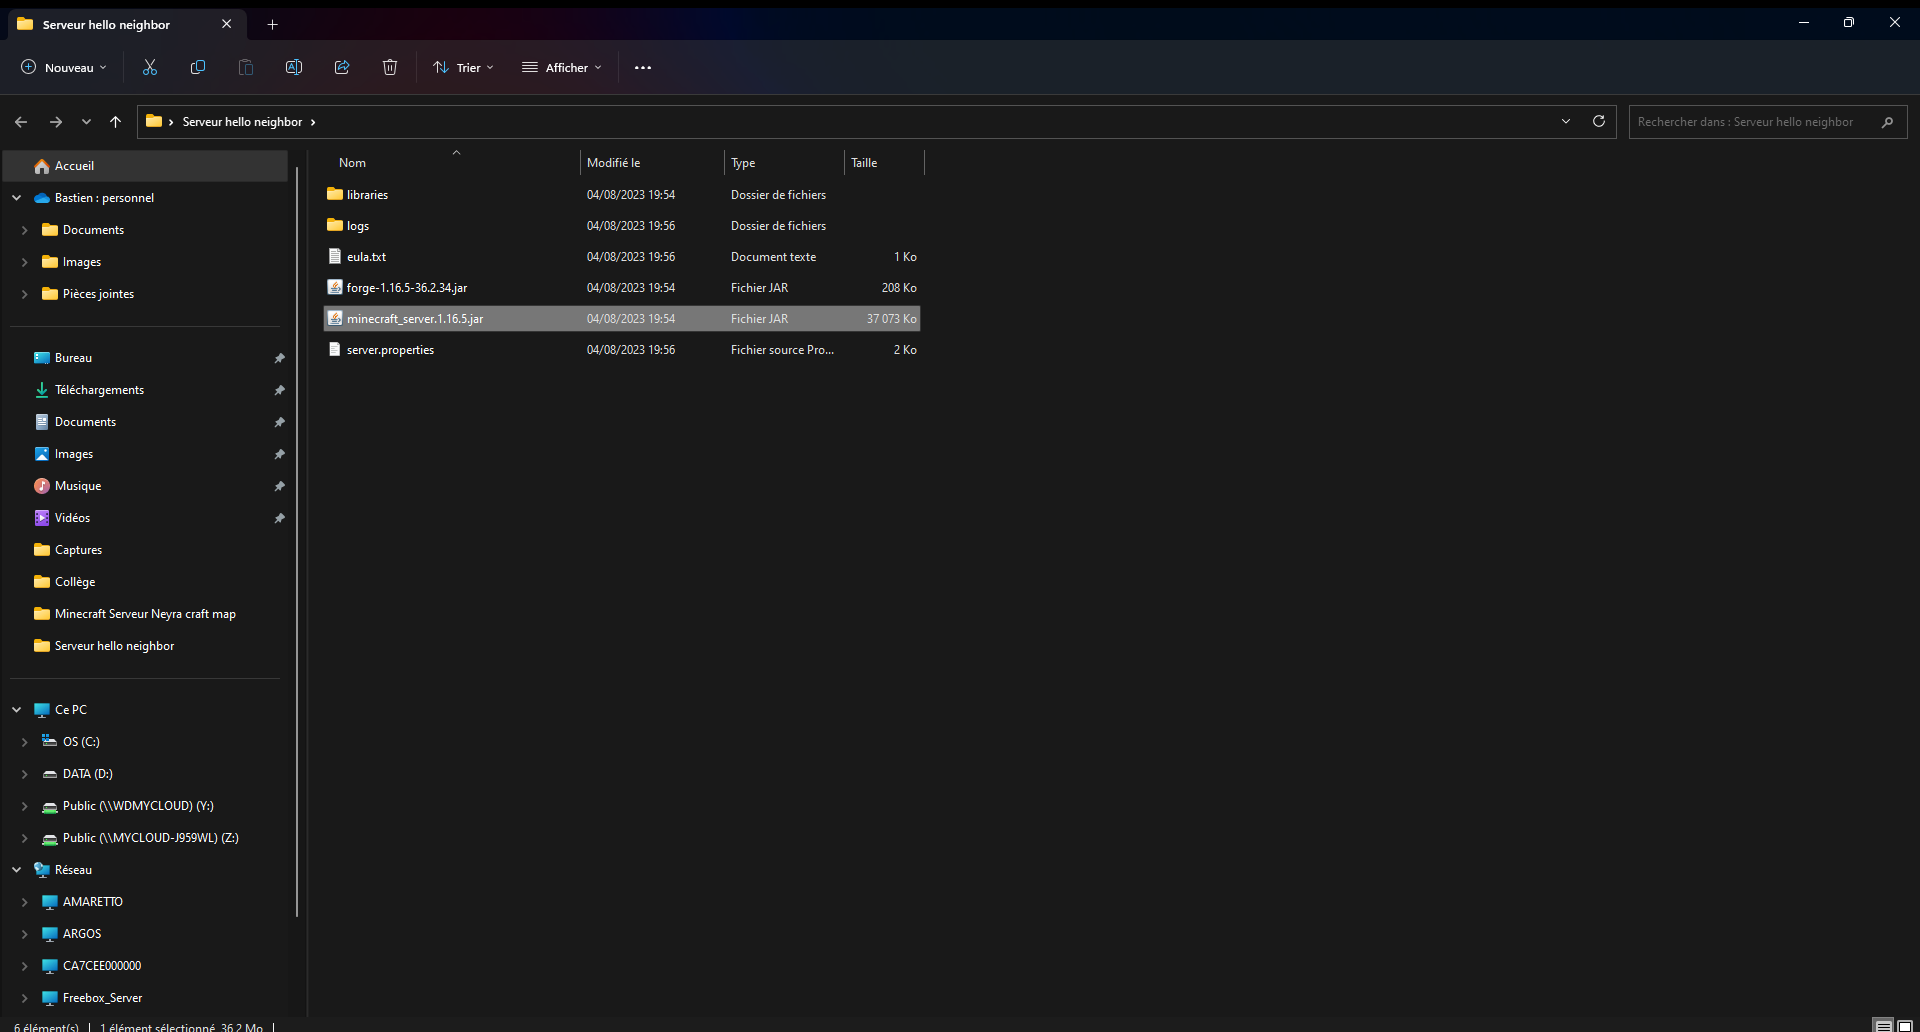Open address bar history dropdown
Screen dimensions: 1920x1032
[x=1566, y=121]
